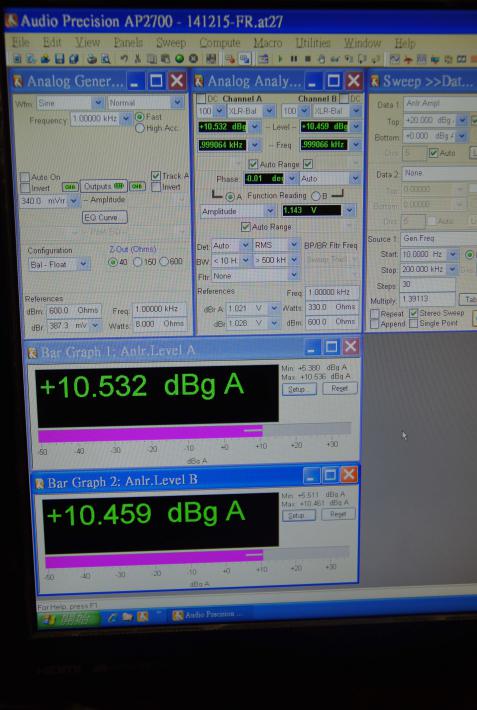Click the Copy icon in toolbar
This screenshot has width=477, height=710.
152,59
